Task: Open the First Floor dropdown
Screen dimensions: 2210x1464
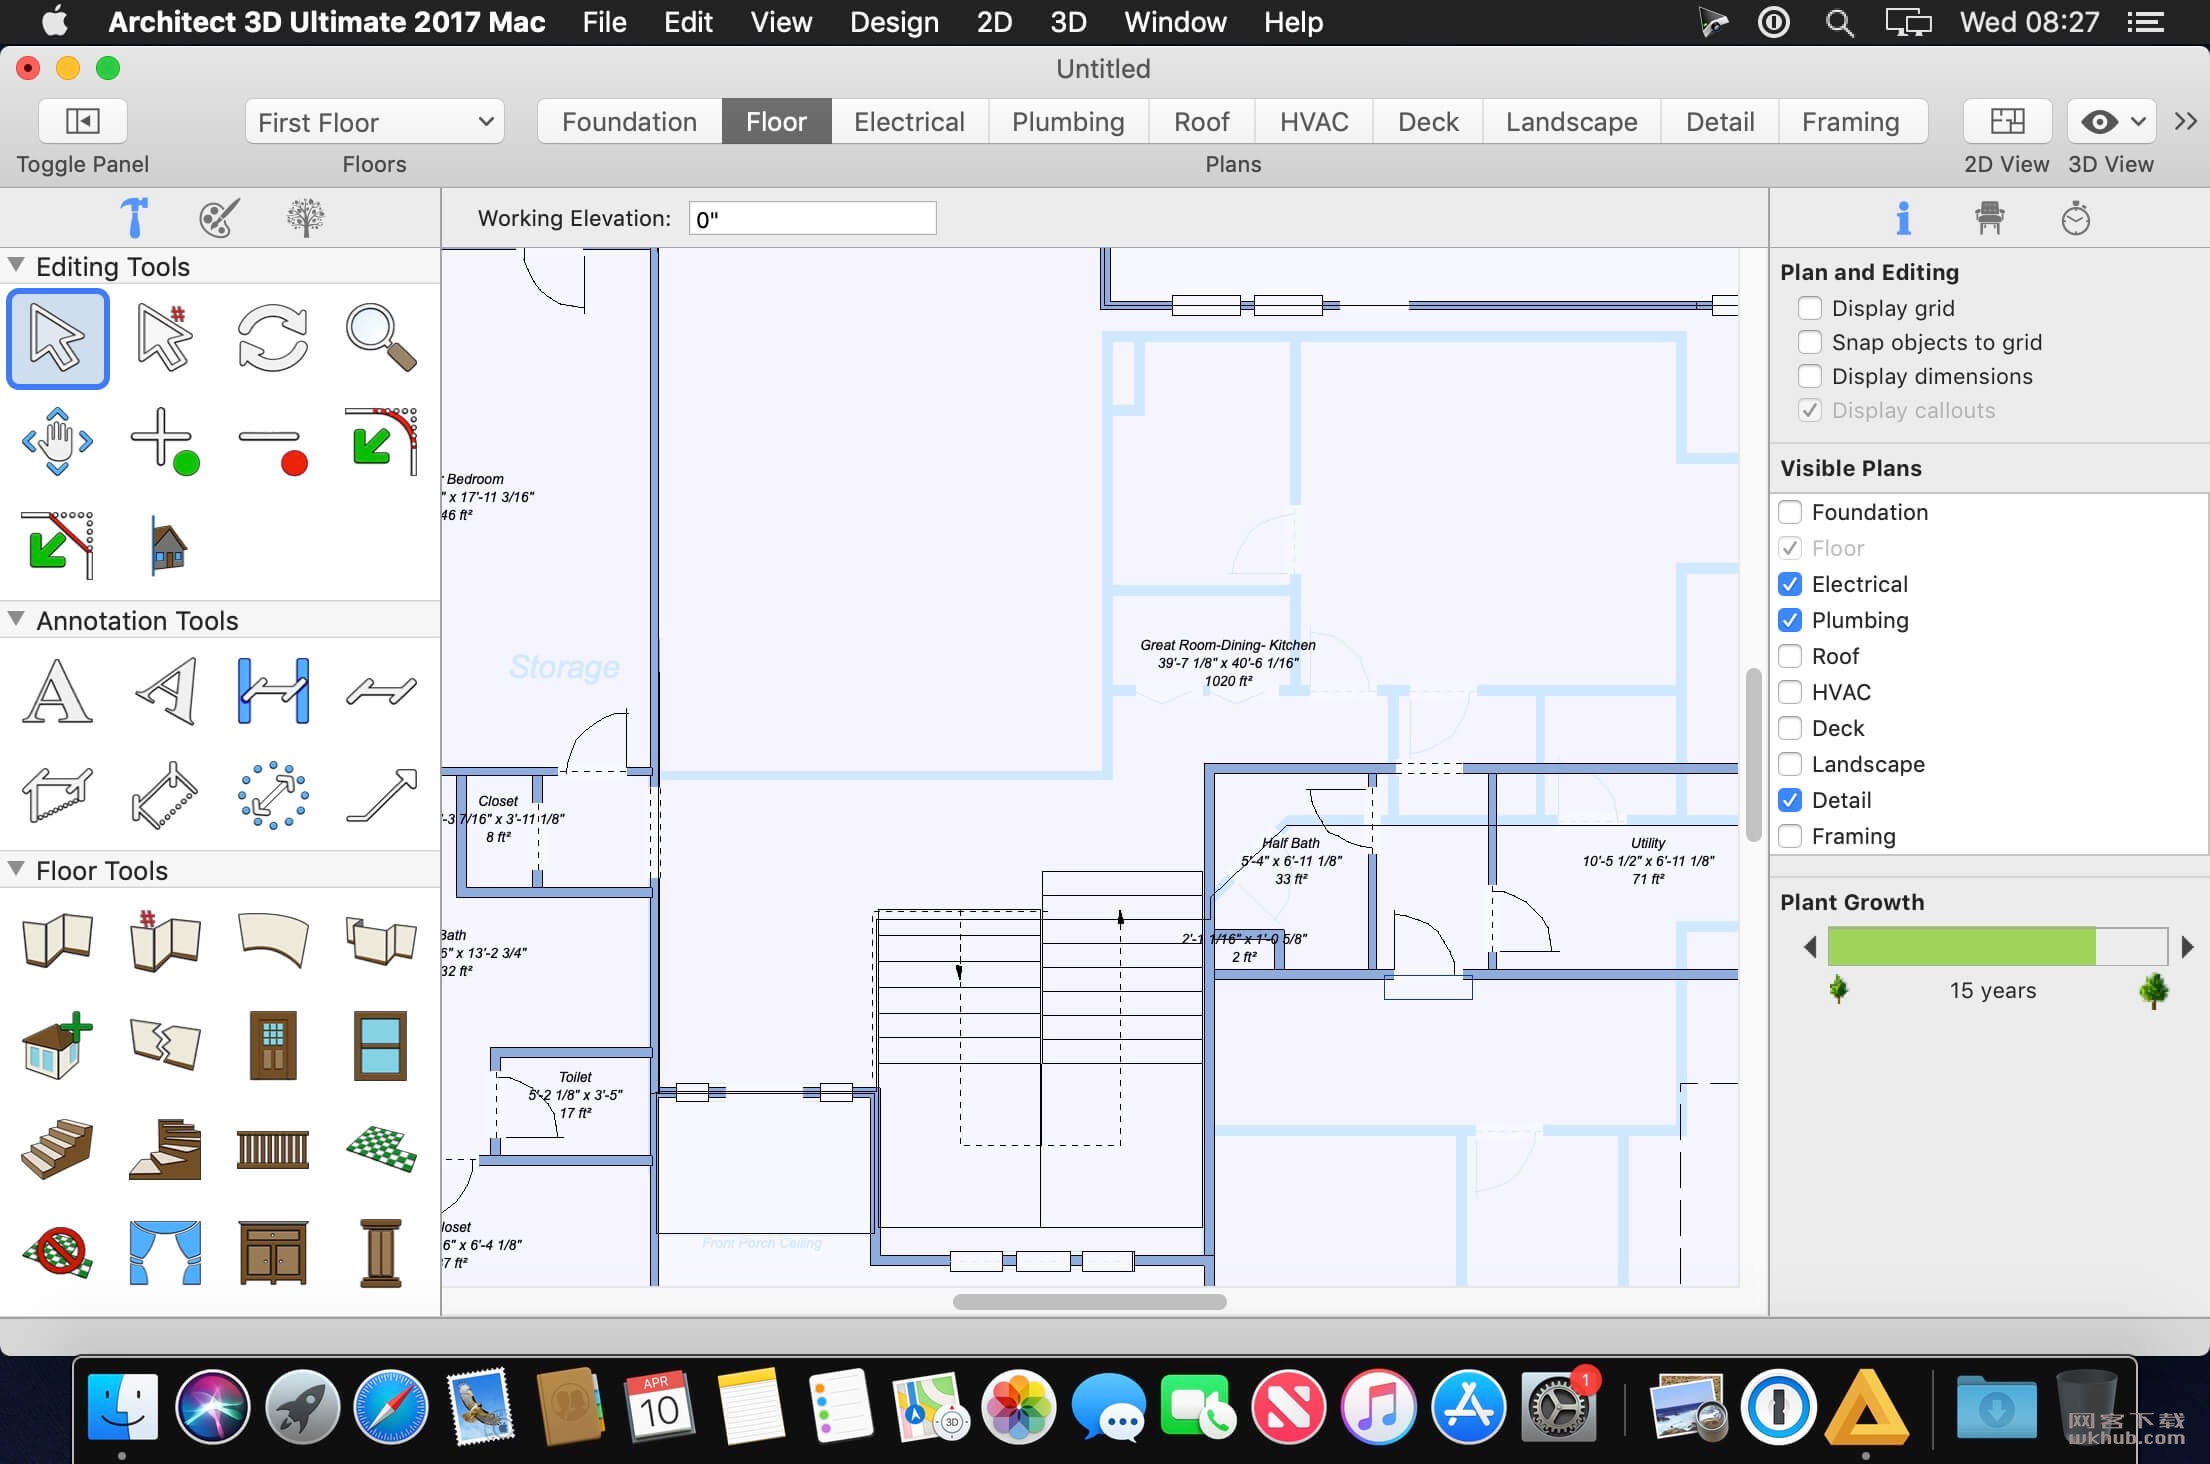Action: click(374, 122)
